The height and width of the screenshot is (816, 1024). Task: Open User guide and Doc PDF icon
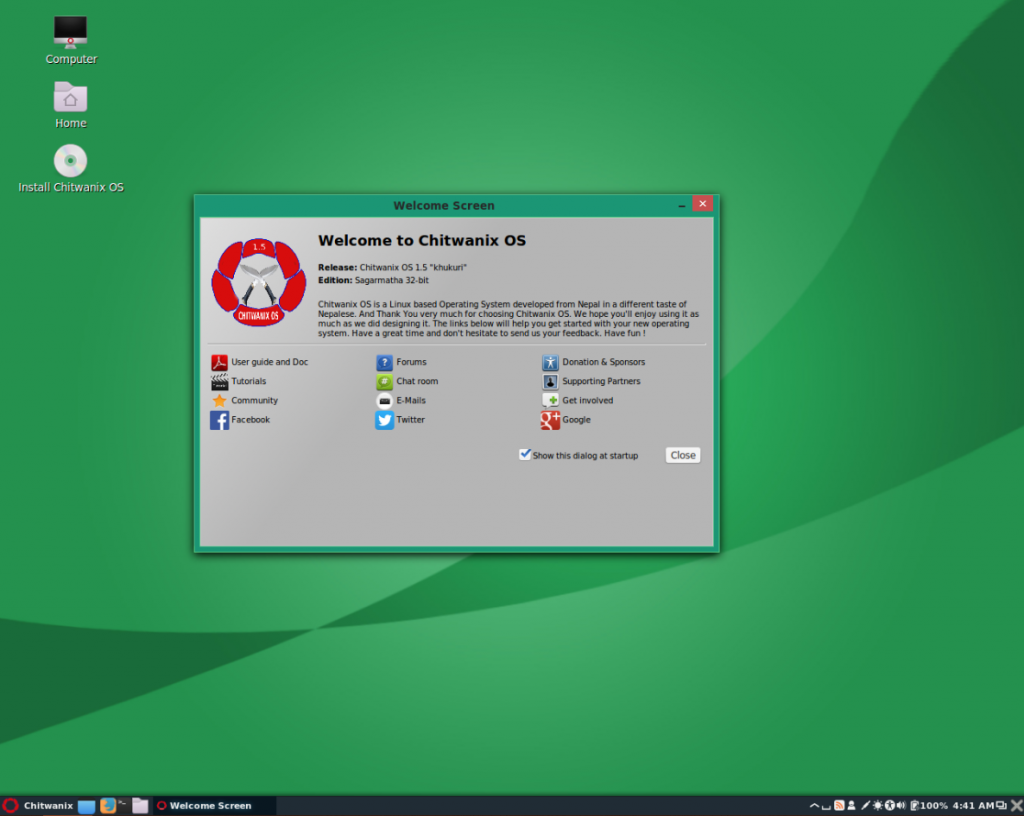coord(219,362)
